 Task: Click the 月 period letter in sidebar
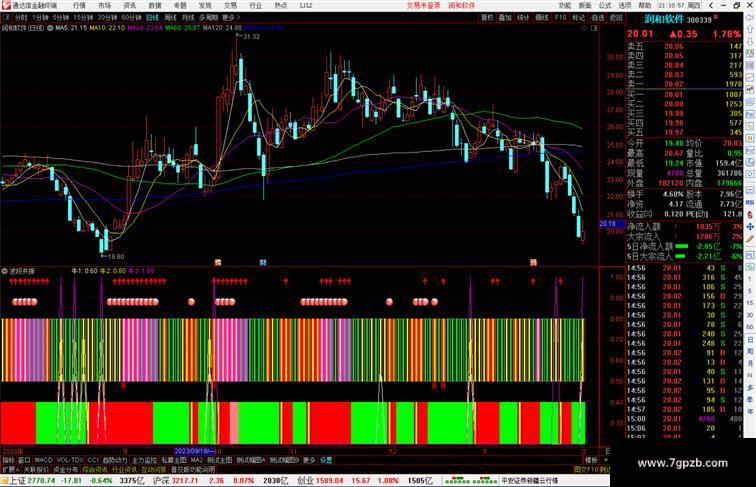[x=750, y=363]
